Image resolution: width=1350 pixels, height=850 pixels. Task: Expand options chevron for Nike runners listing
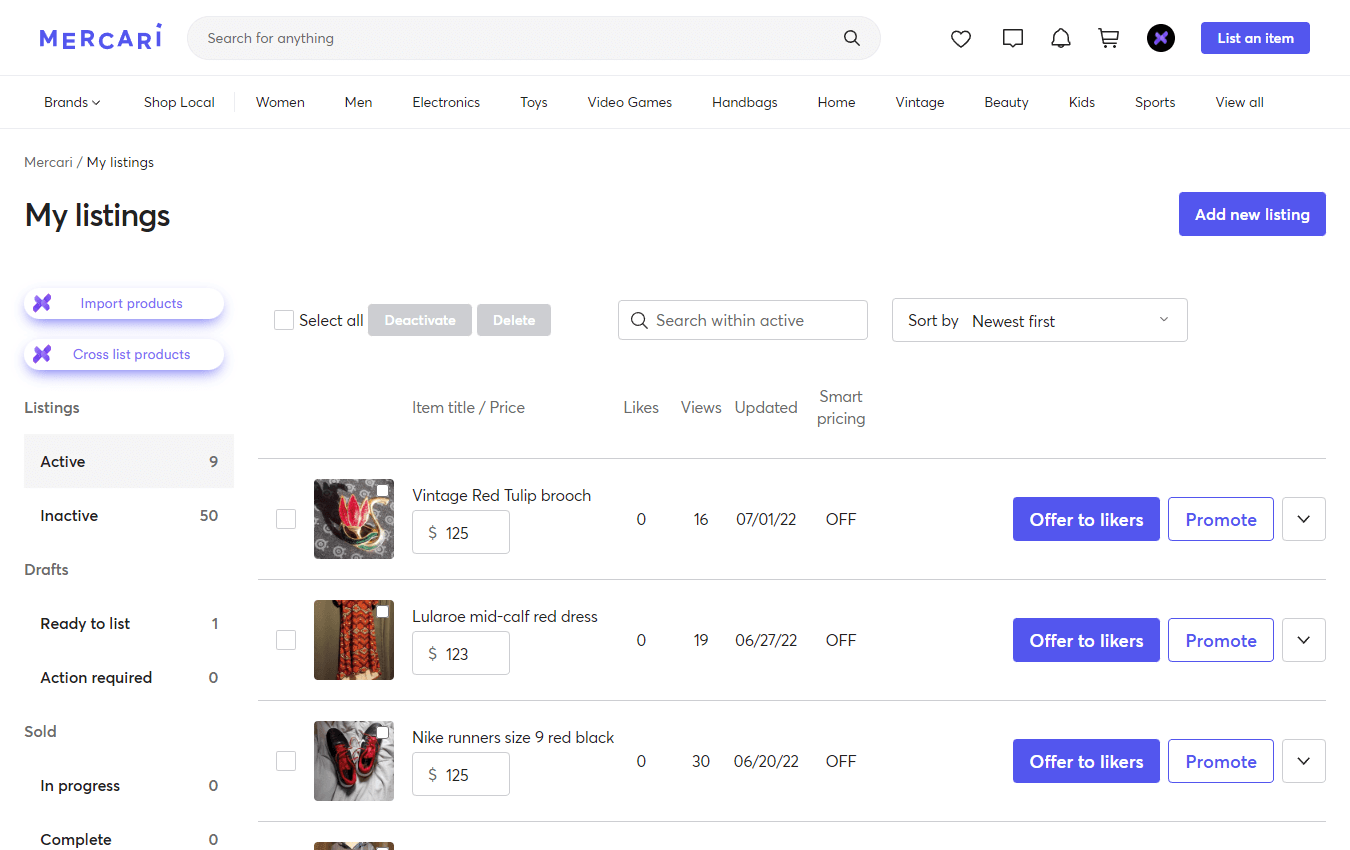1303,761
